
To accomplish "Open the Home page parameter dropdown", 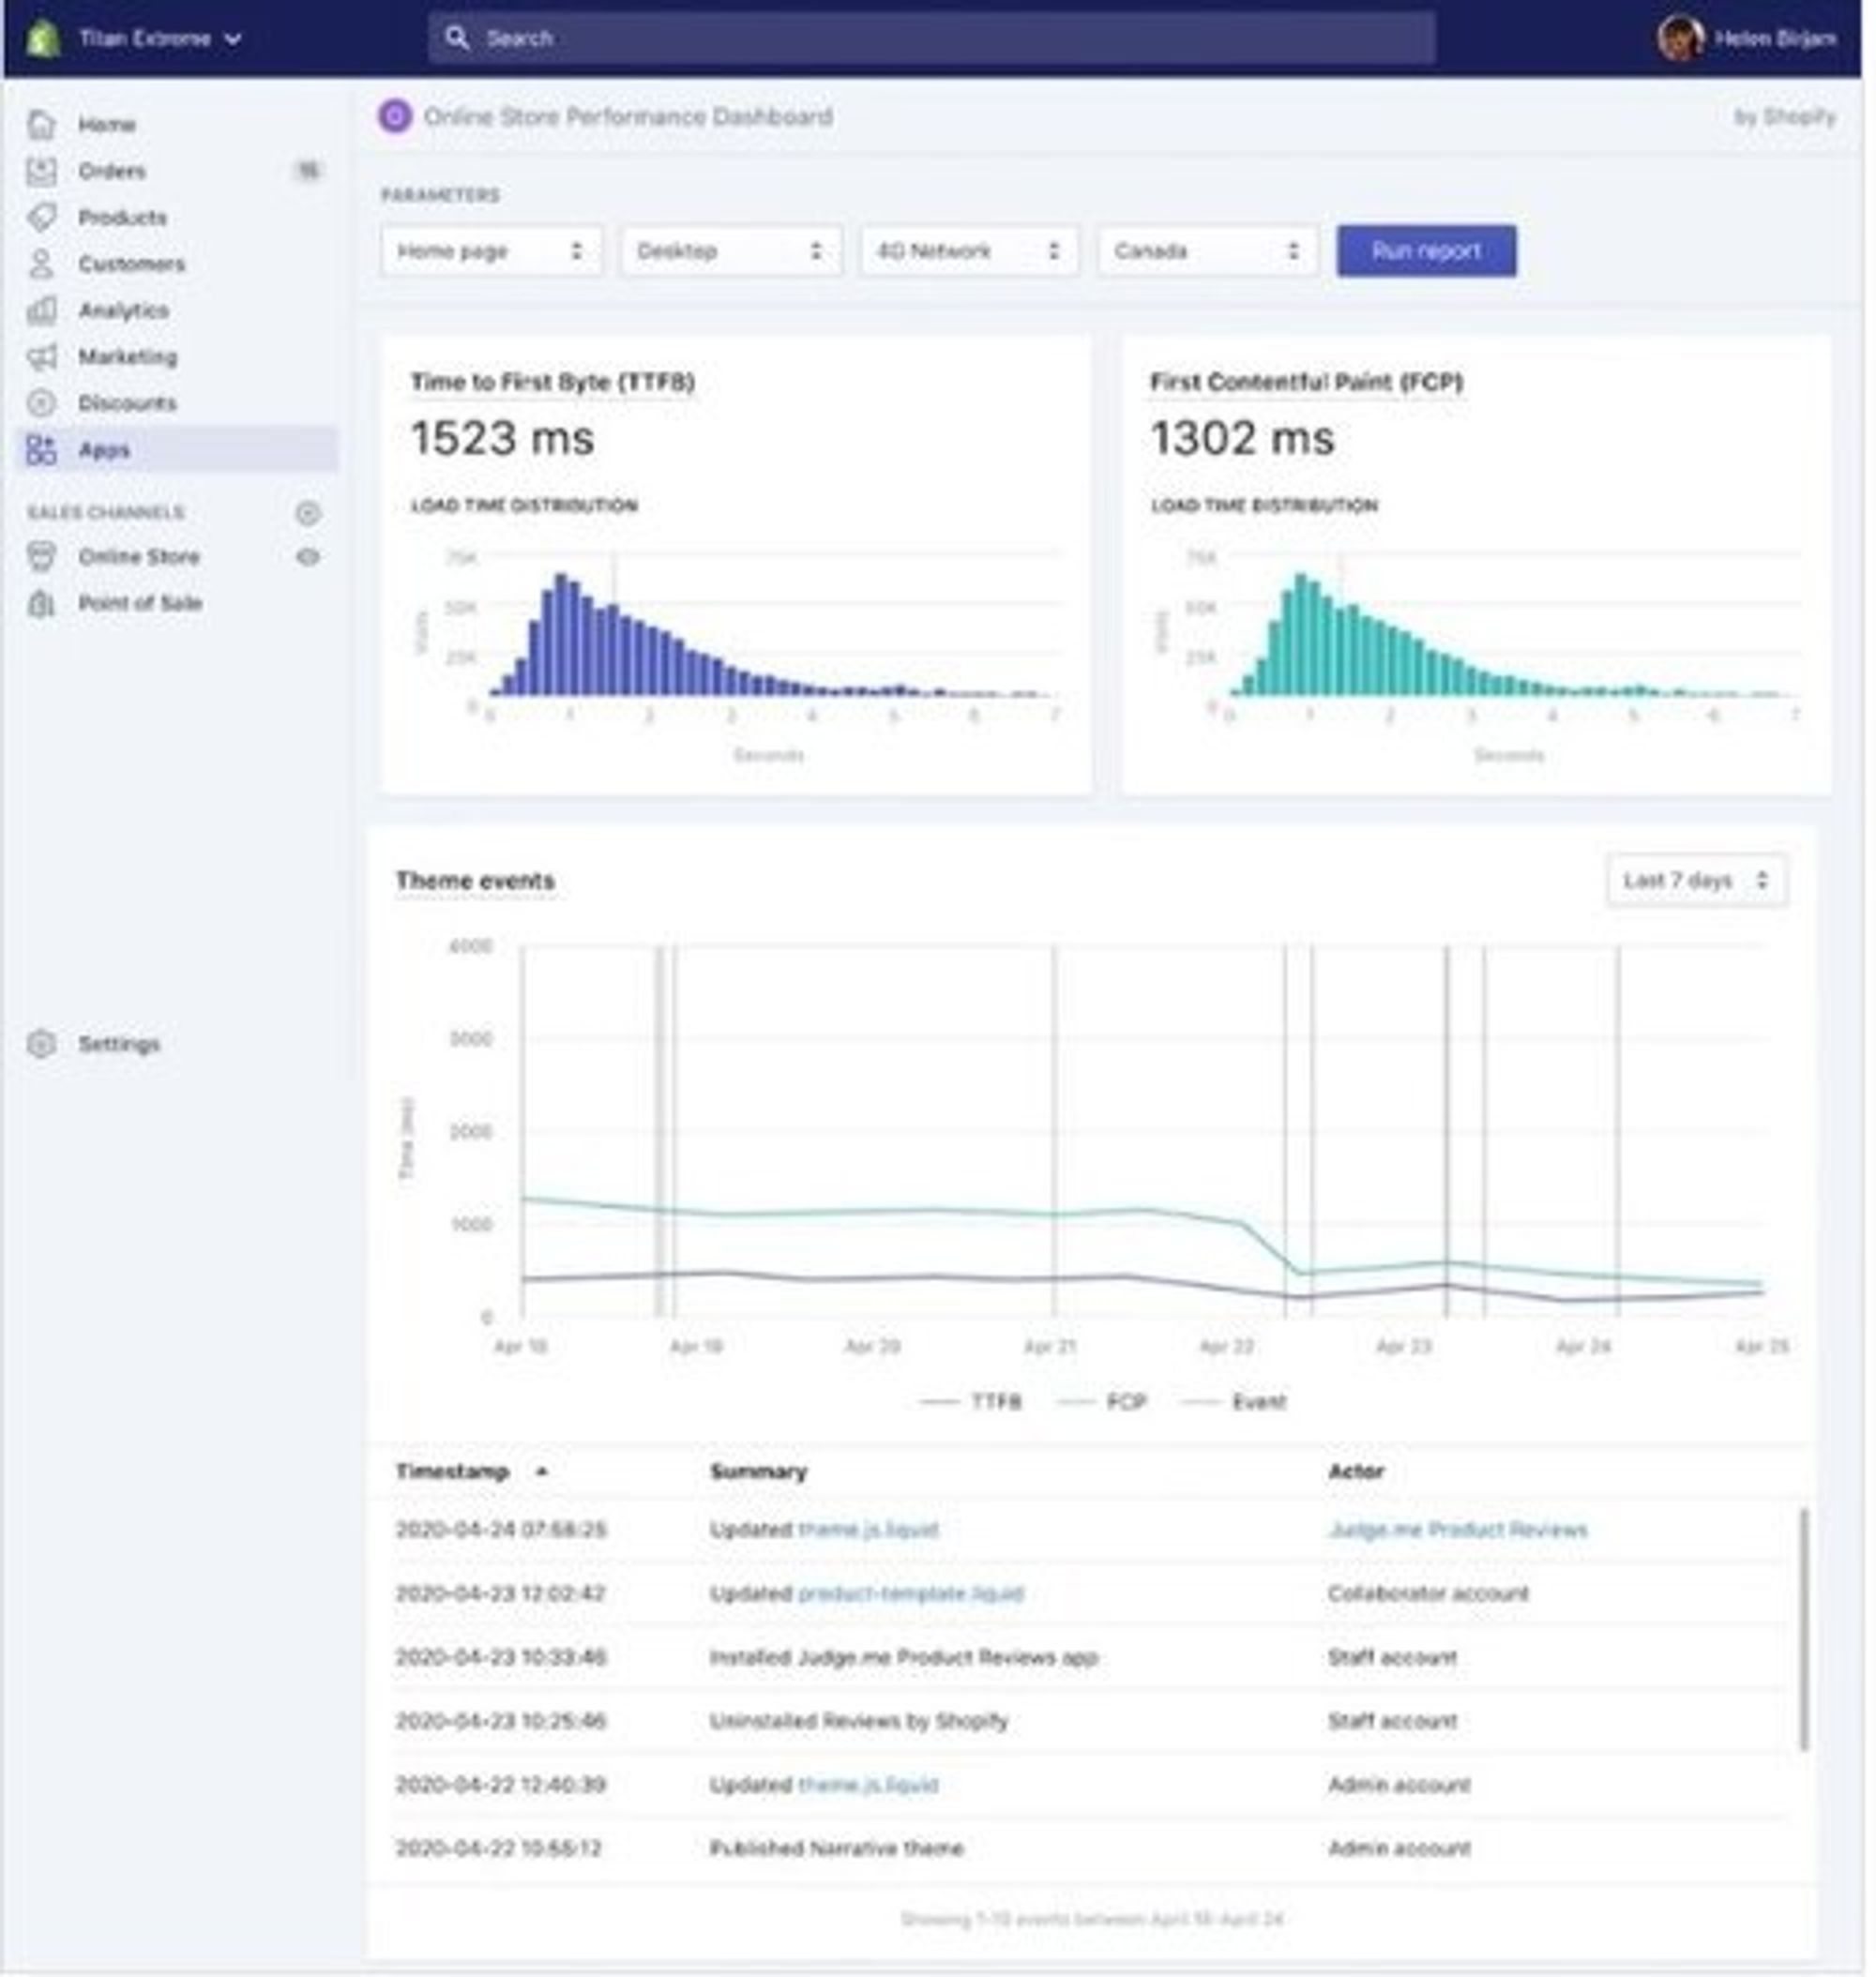I will click(x=490, y=251).
